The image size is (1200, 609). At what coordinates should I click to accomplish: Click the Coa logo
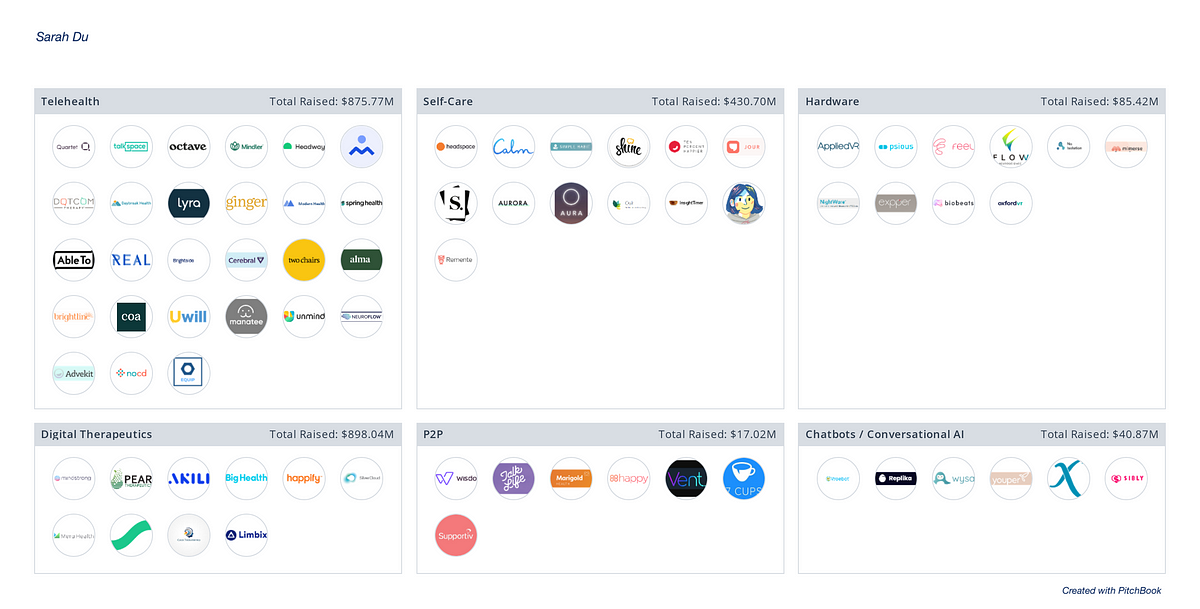131,317
